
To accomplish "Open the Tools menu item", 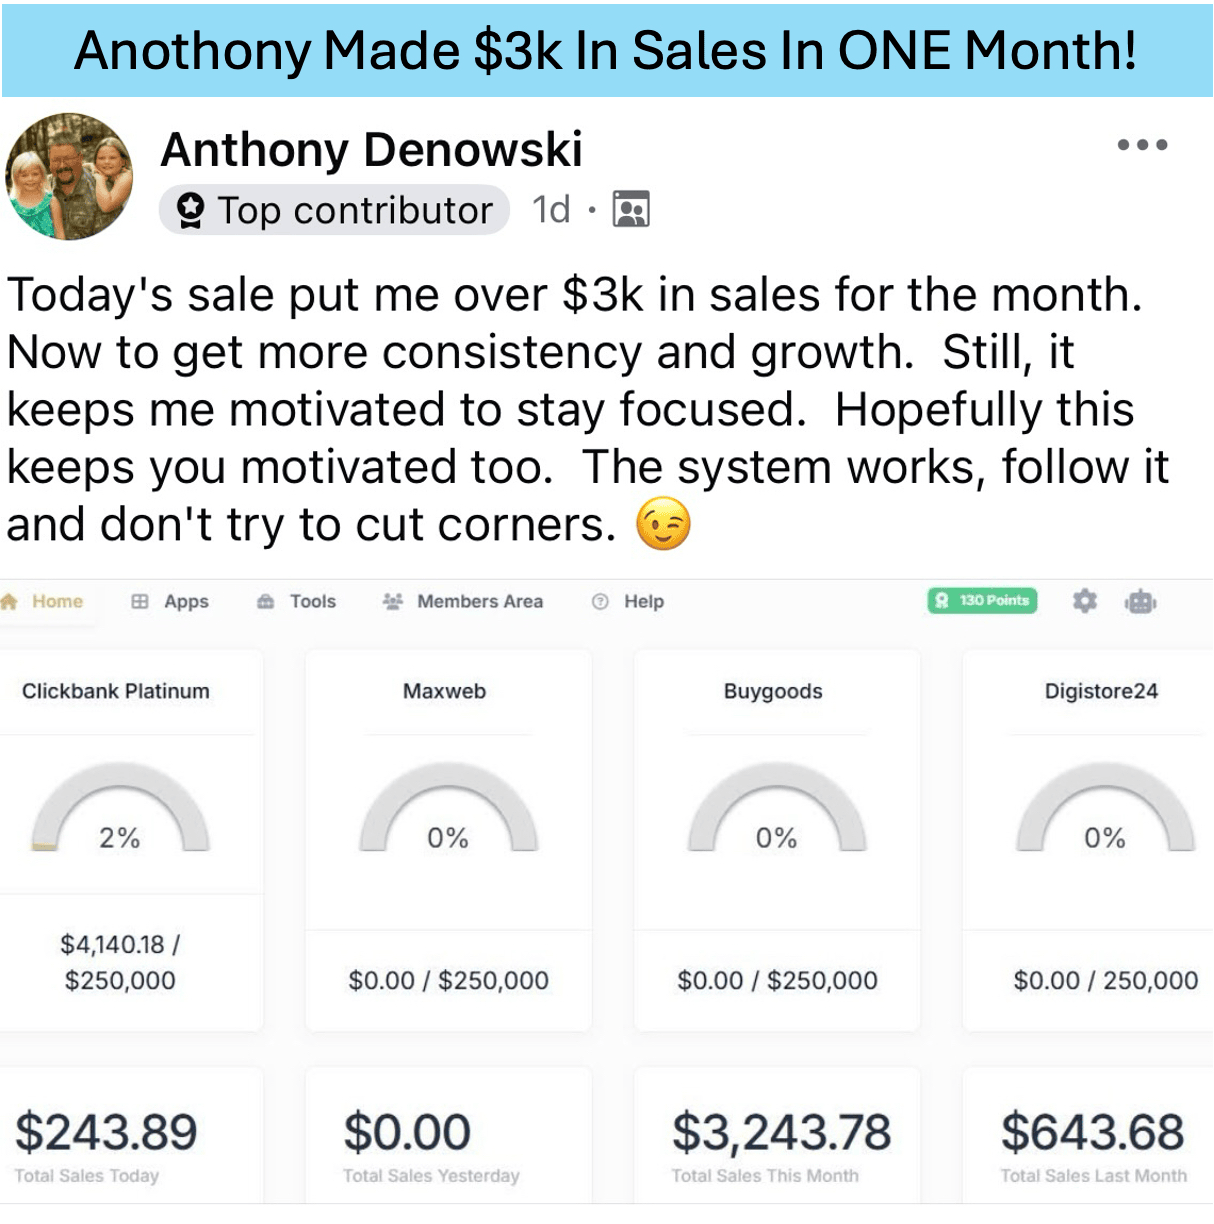I will click(297, 601).
